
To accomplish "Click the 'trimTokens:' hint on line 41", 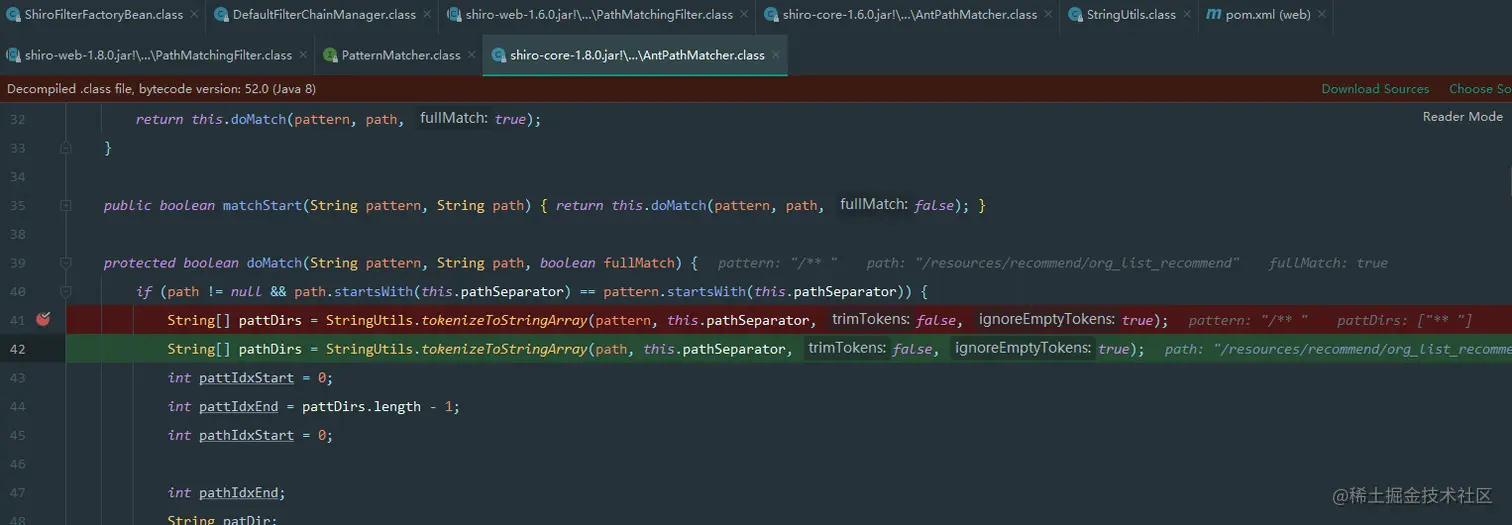I will (x=871, y=320).
